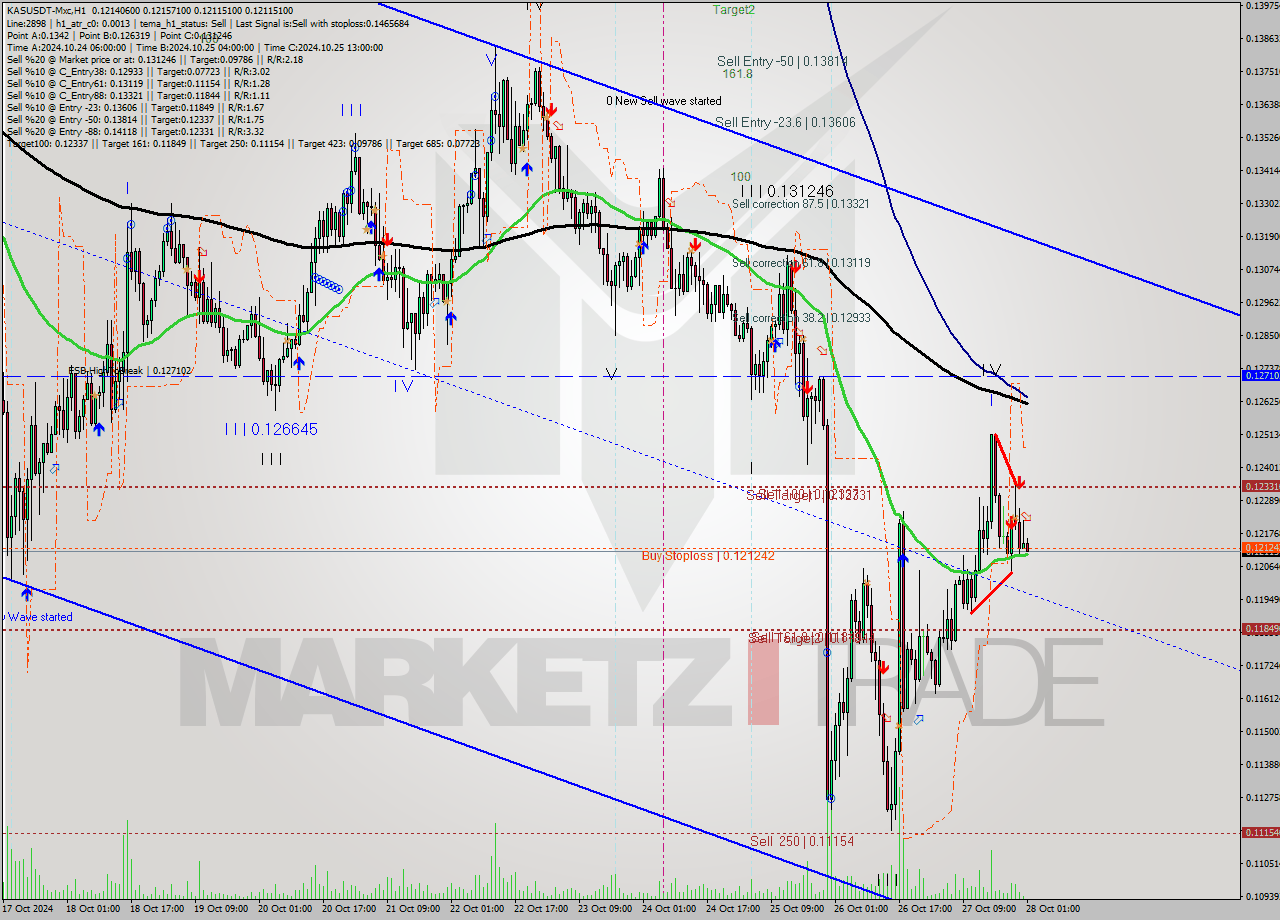Click the 0.11724 price scale value
The image size is (1280, 920).
[x=1262, y=666]
